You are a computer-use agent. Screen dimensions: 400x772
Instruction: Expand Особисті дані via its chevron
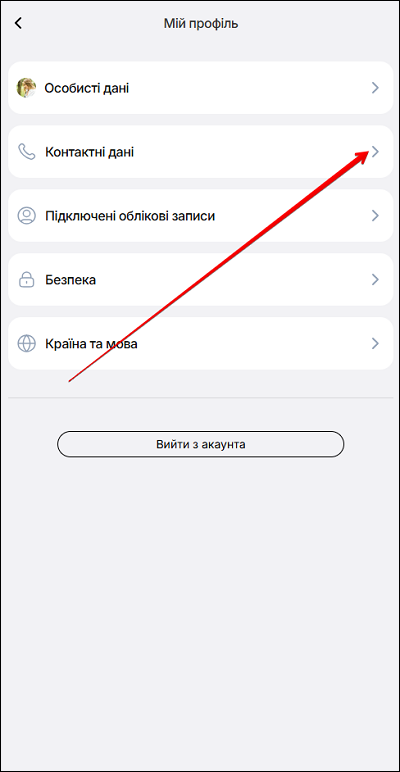coord(375,88)
